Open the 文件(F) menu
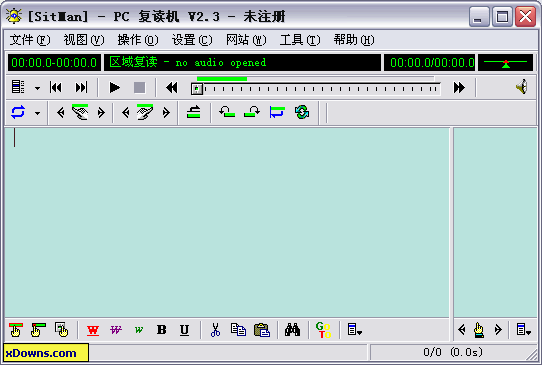 coord(30,40)
